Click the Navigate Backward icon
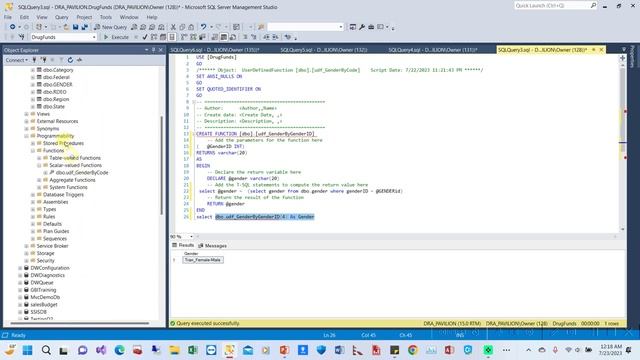640x360 pixels. 13,27
